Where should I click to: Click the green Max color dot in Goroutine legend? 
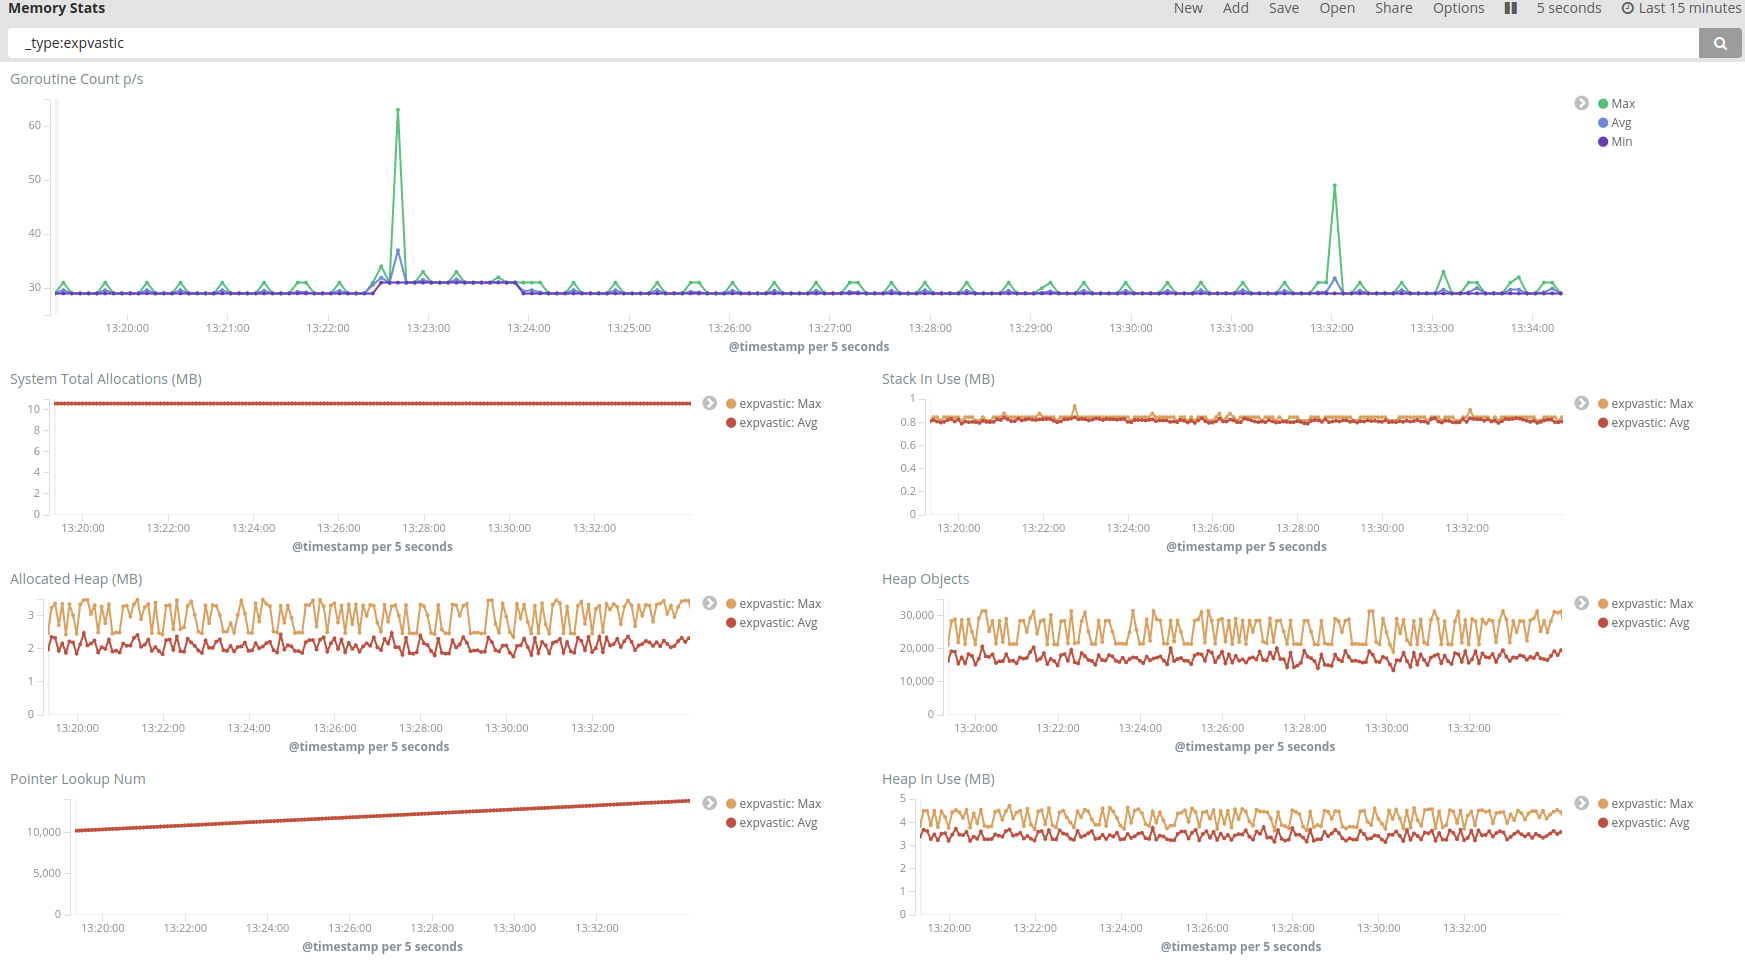[1603, 104]
